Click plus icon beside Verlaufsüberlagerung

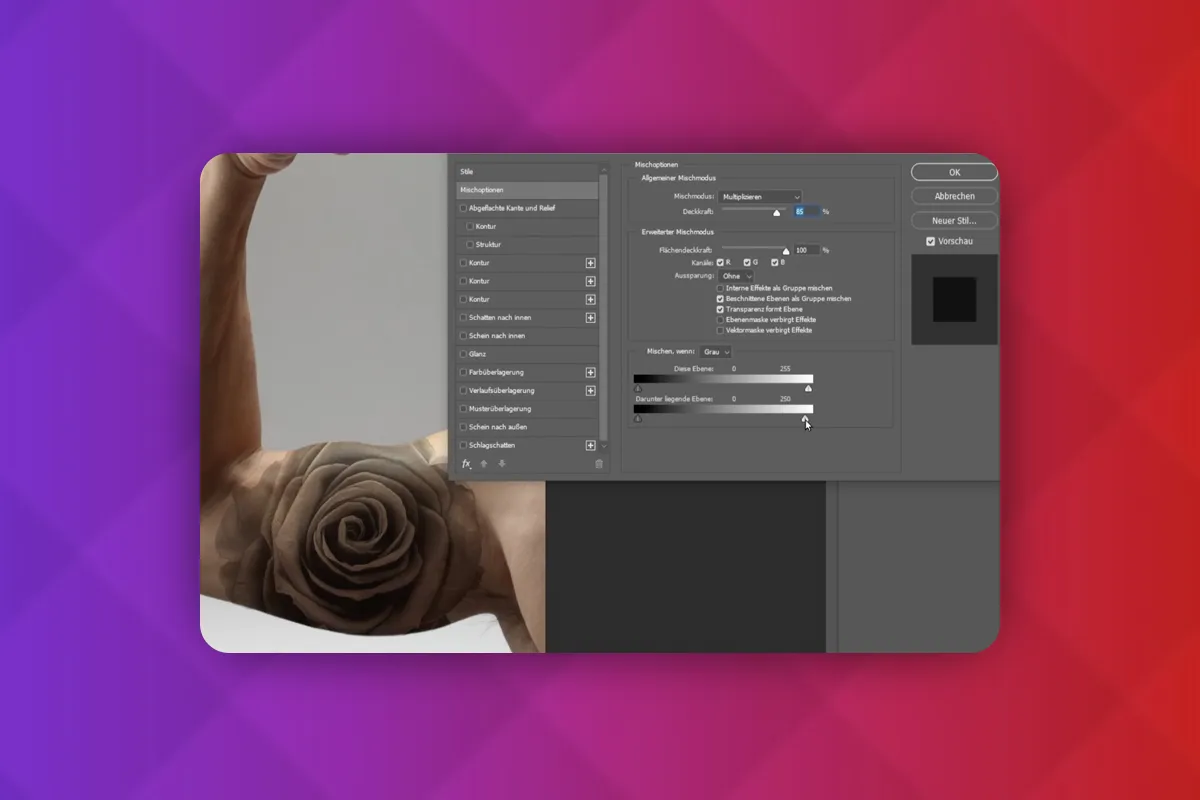coord(590,390)
